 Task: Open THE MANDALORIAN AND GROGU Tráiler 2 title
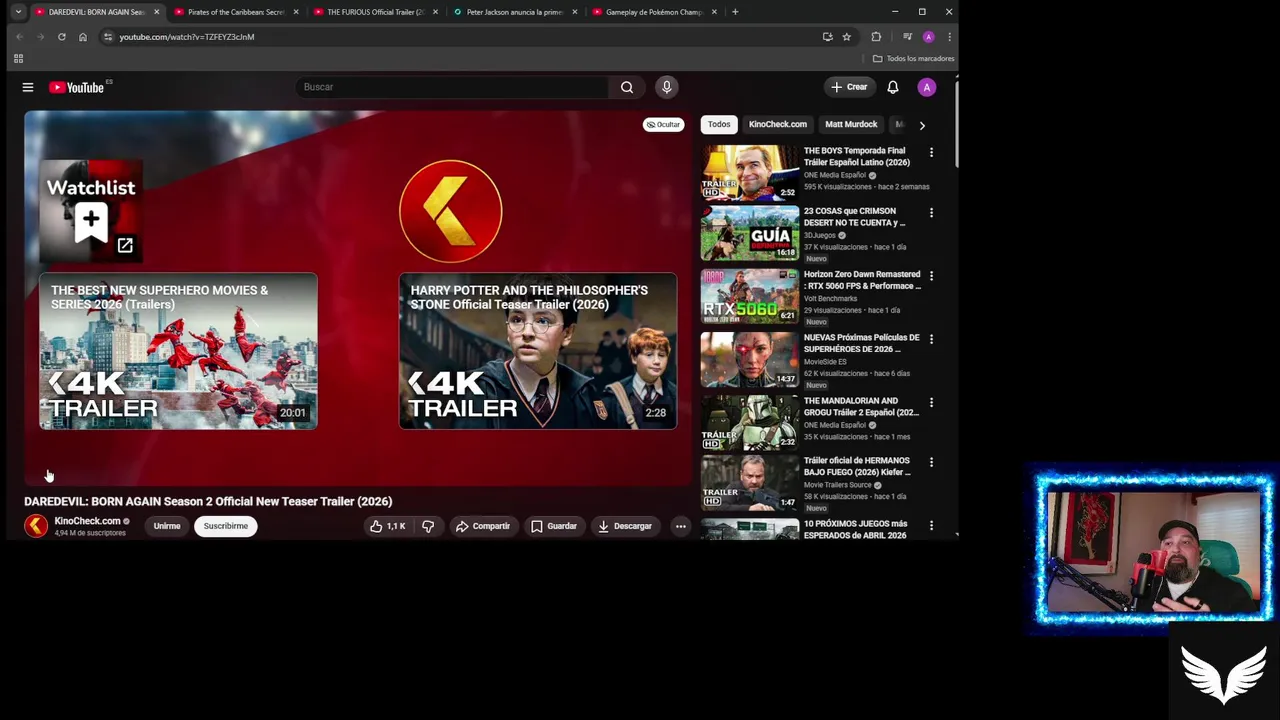861,407
